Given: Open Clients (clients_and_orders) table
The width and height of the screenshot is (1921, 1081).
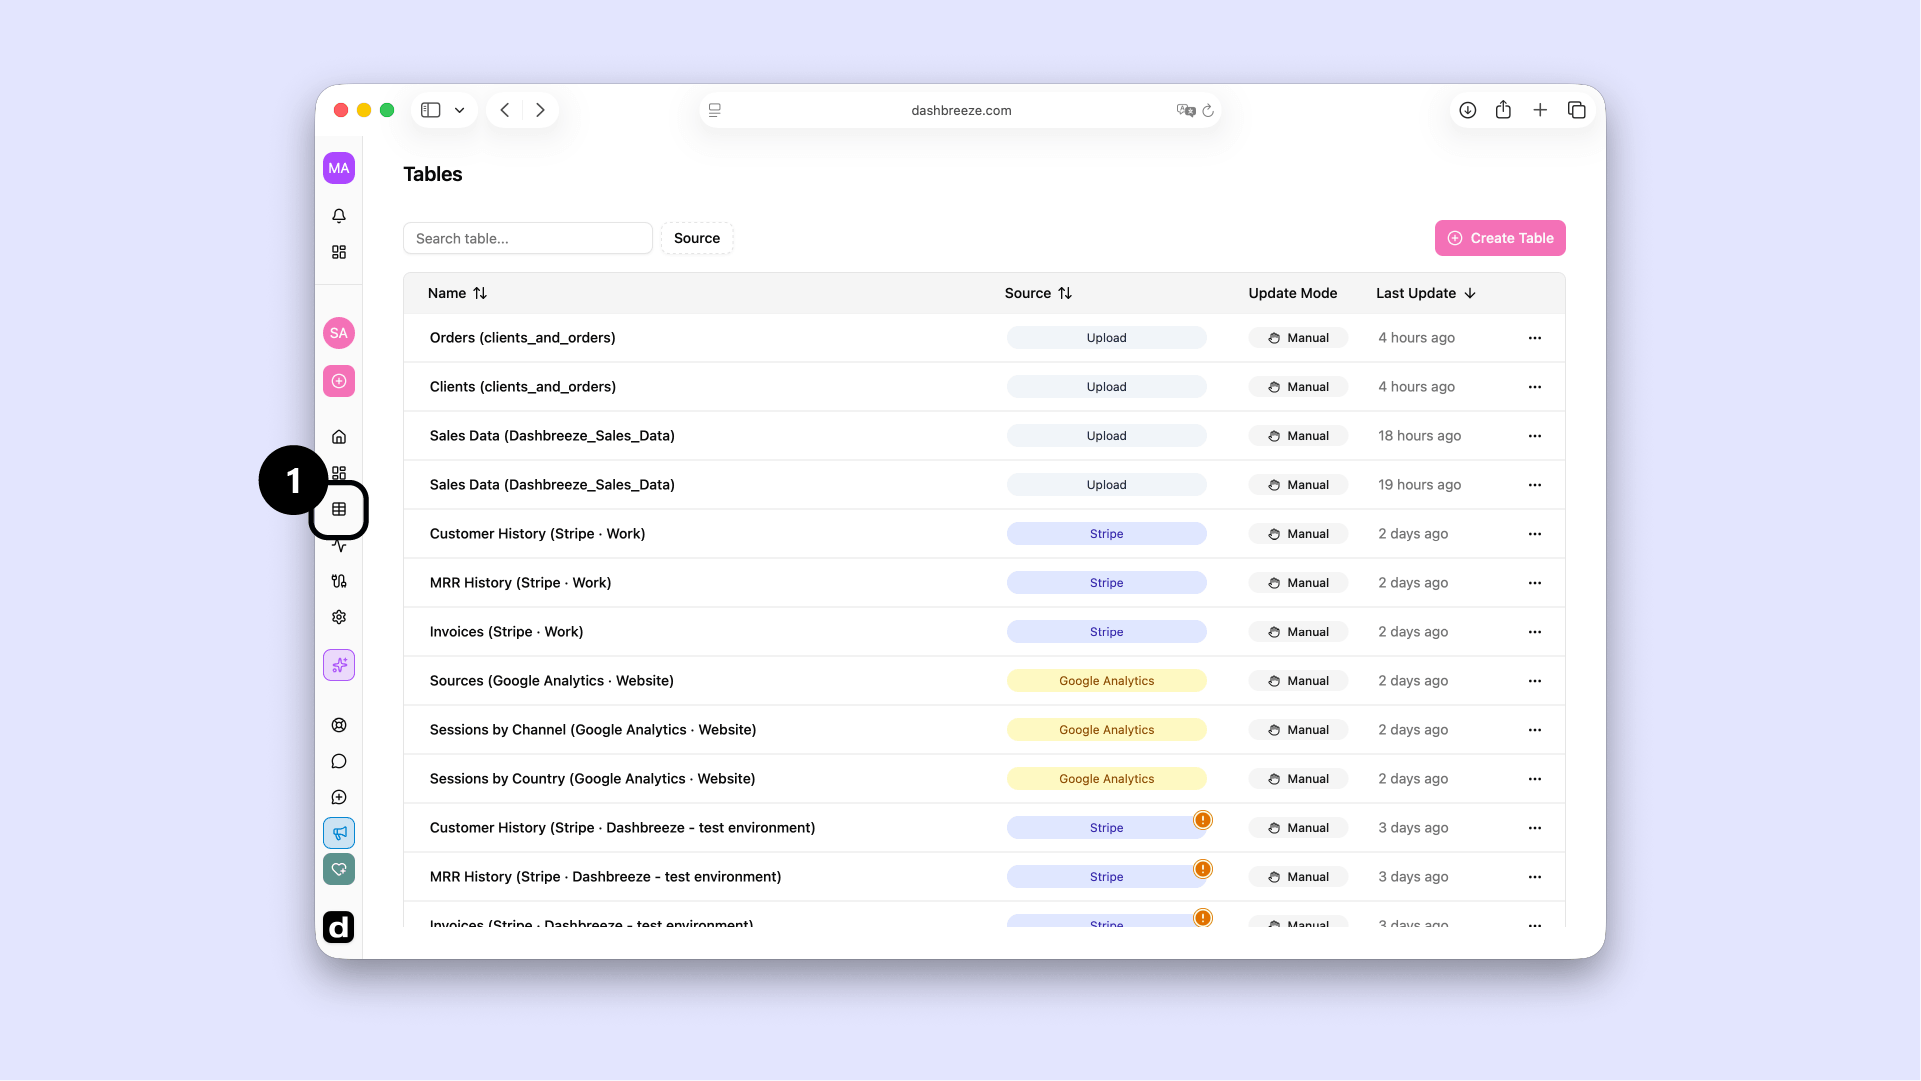Looking at the screenshot, I should pyautogui.click(x=522, y=387).
